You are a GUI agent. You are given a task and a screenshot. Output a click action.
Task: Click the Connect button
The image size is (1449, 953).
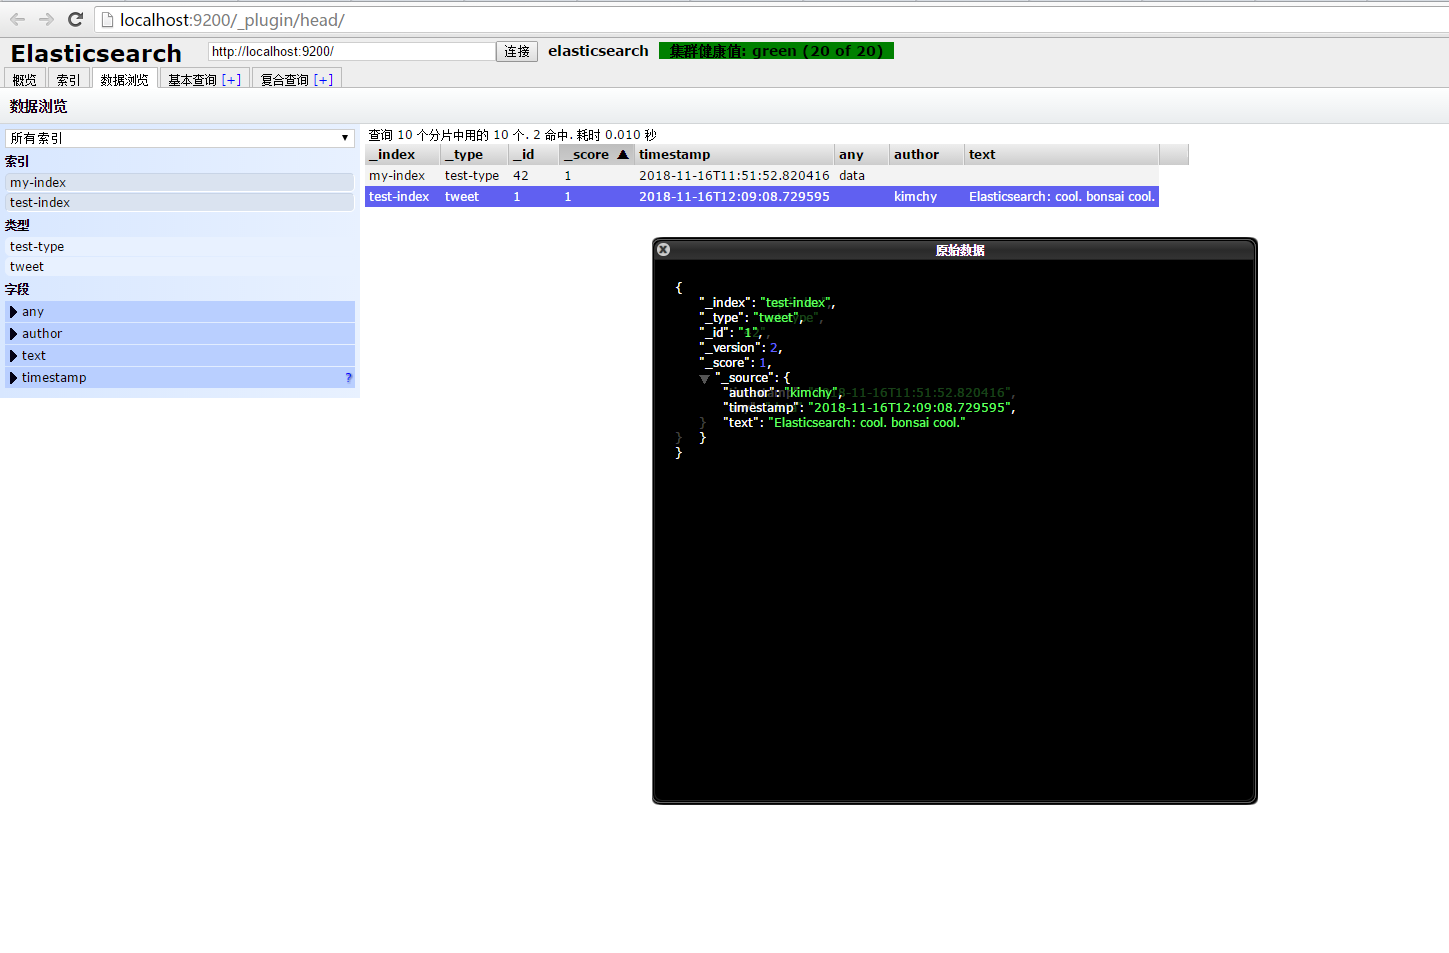(x=517, y=51)
